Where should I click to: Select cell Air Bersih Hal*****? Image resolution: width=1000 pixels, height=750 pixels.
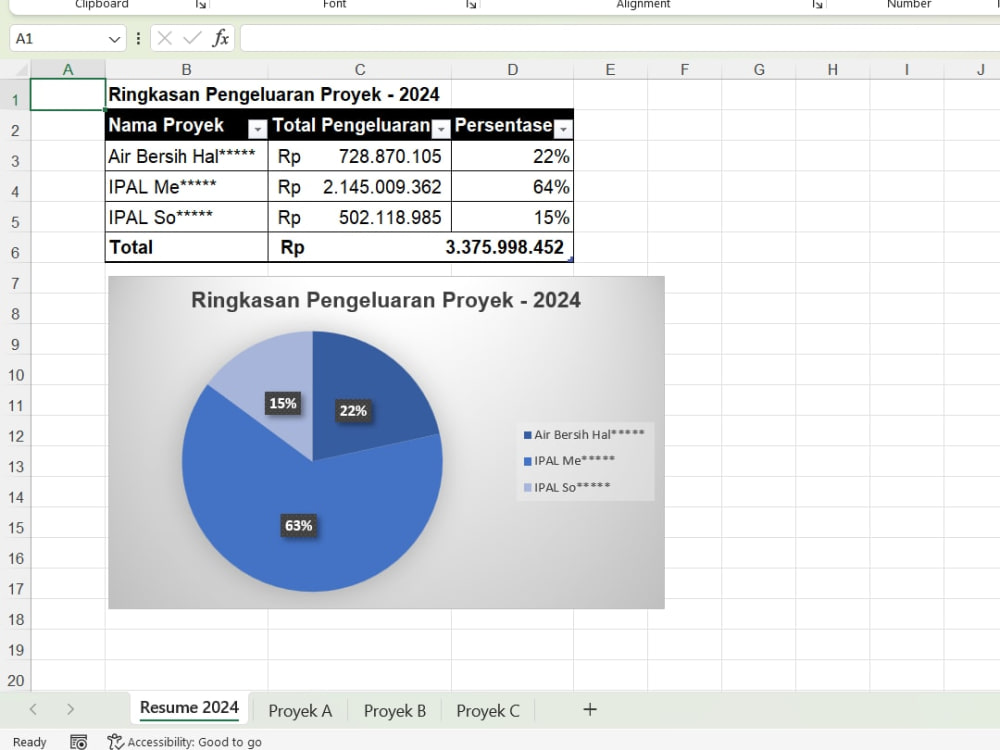(x=186, y=156)
